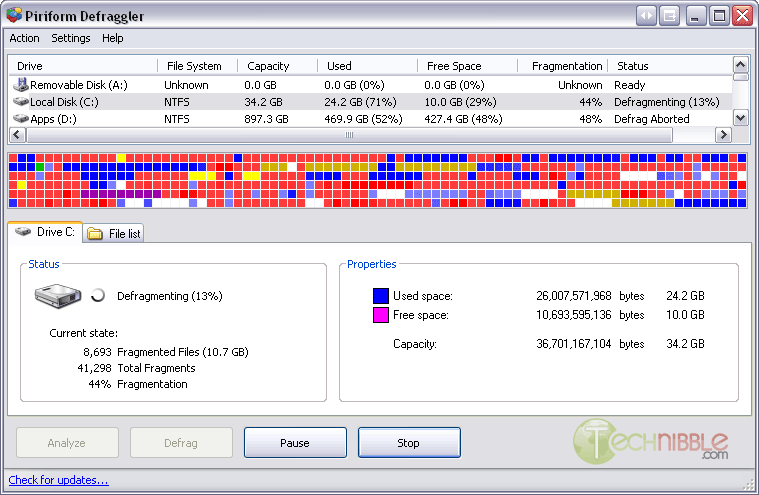
Task: Sort by the File System column header
Action: click(x=197, y=66)
